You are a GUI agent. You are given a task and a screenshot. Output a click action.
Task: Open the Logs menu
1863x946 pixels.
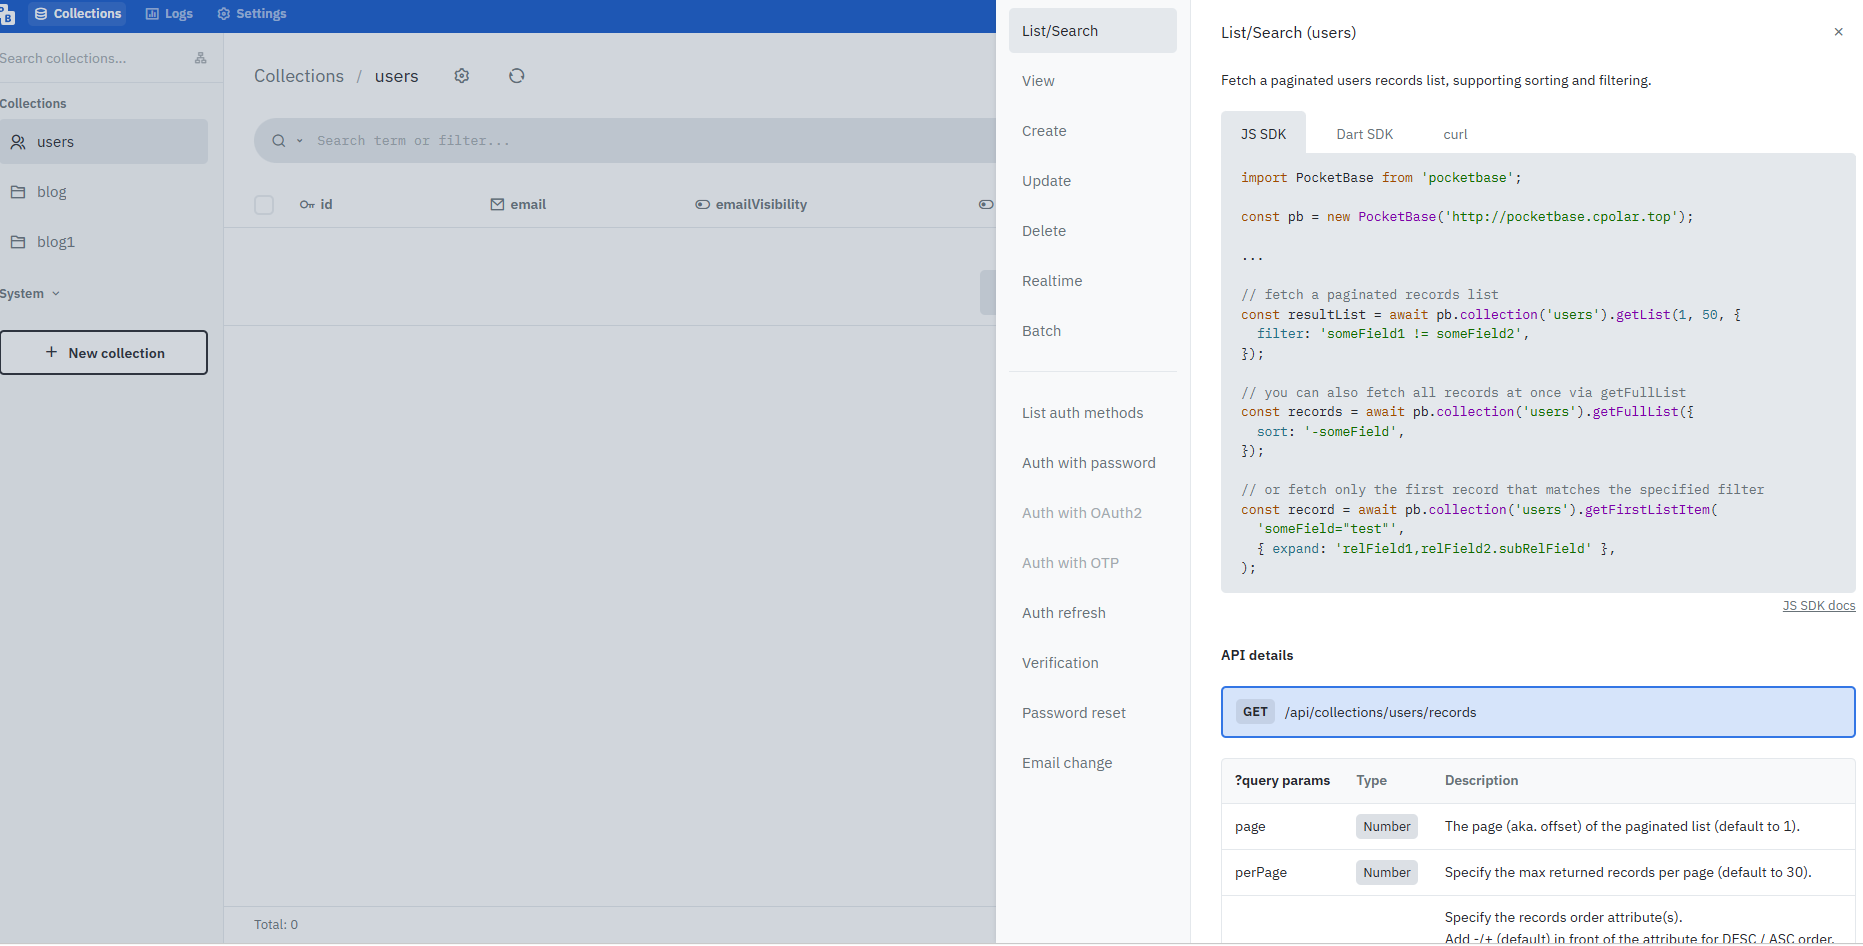click(x=169, y=14)
